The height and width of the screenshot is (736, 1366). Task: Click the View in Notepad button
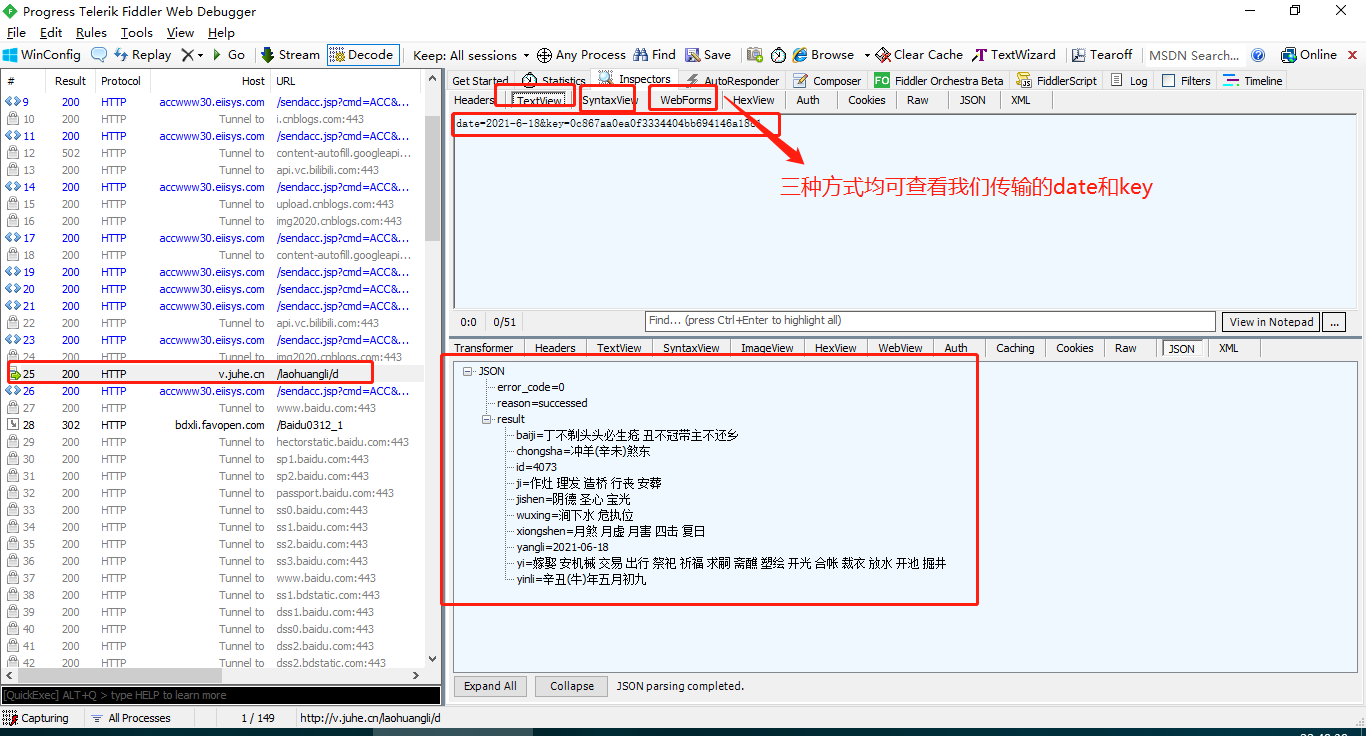pos(1271,322)
